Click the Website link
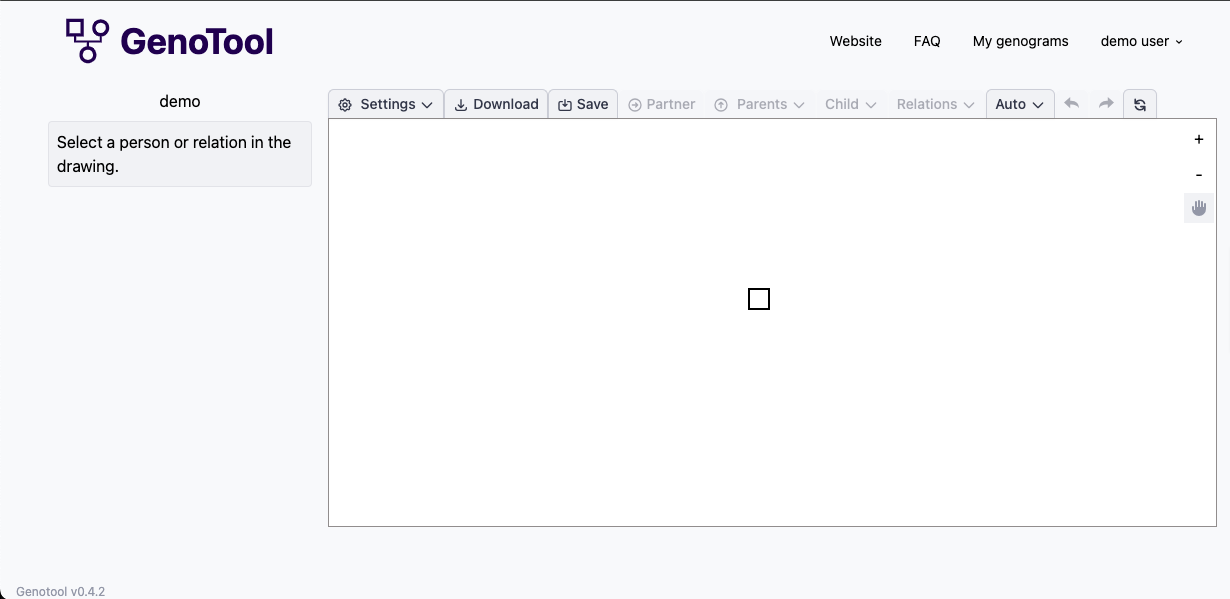 (855, 41)
